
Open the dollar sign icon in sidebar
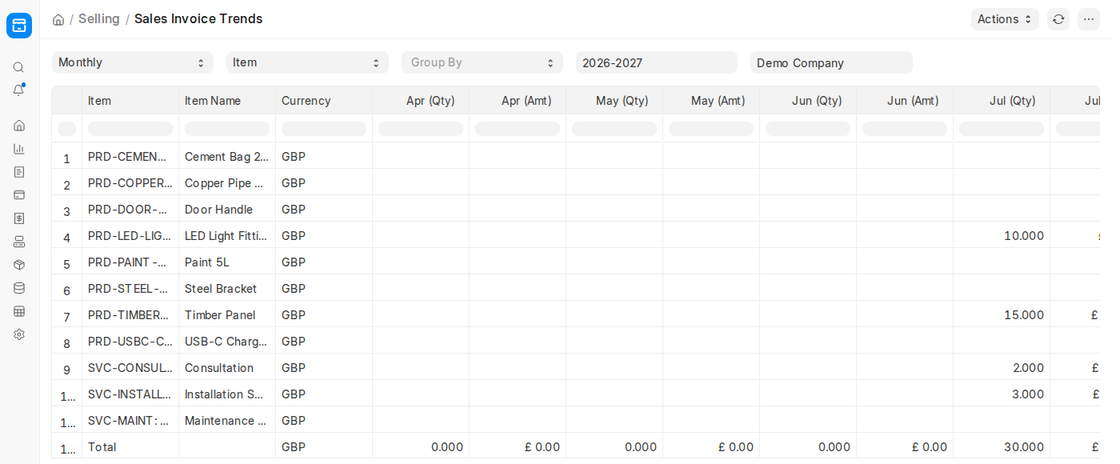tap(19, 218)
